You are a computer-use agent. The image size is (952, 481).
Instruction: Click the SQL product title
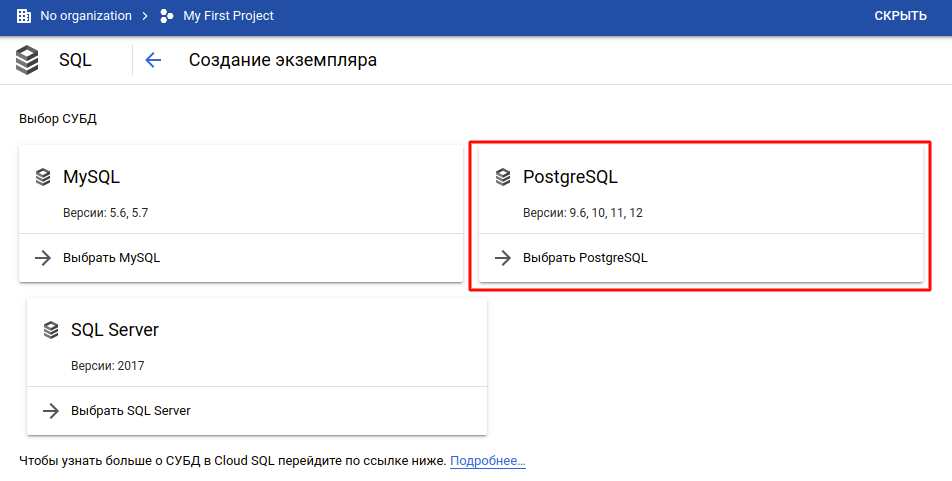75,60
